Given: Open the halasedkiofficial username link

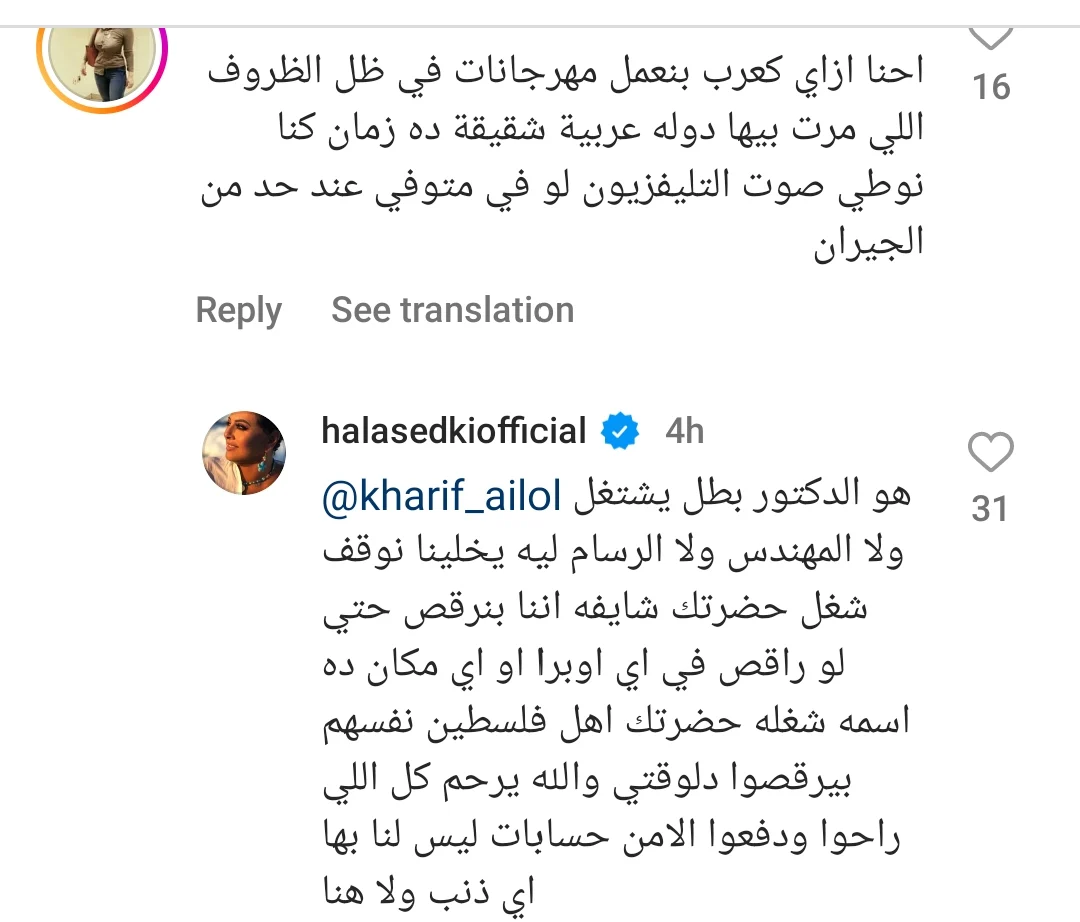Looking at the screenshot, I should (x=453, y=432).
